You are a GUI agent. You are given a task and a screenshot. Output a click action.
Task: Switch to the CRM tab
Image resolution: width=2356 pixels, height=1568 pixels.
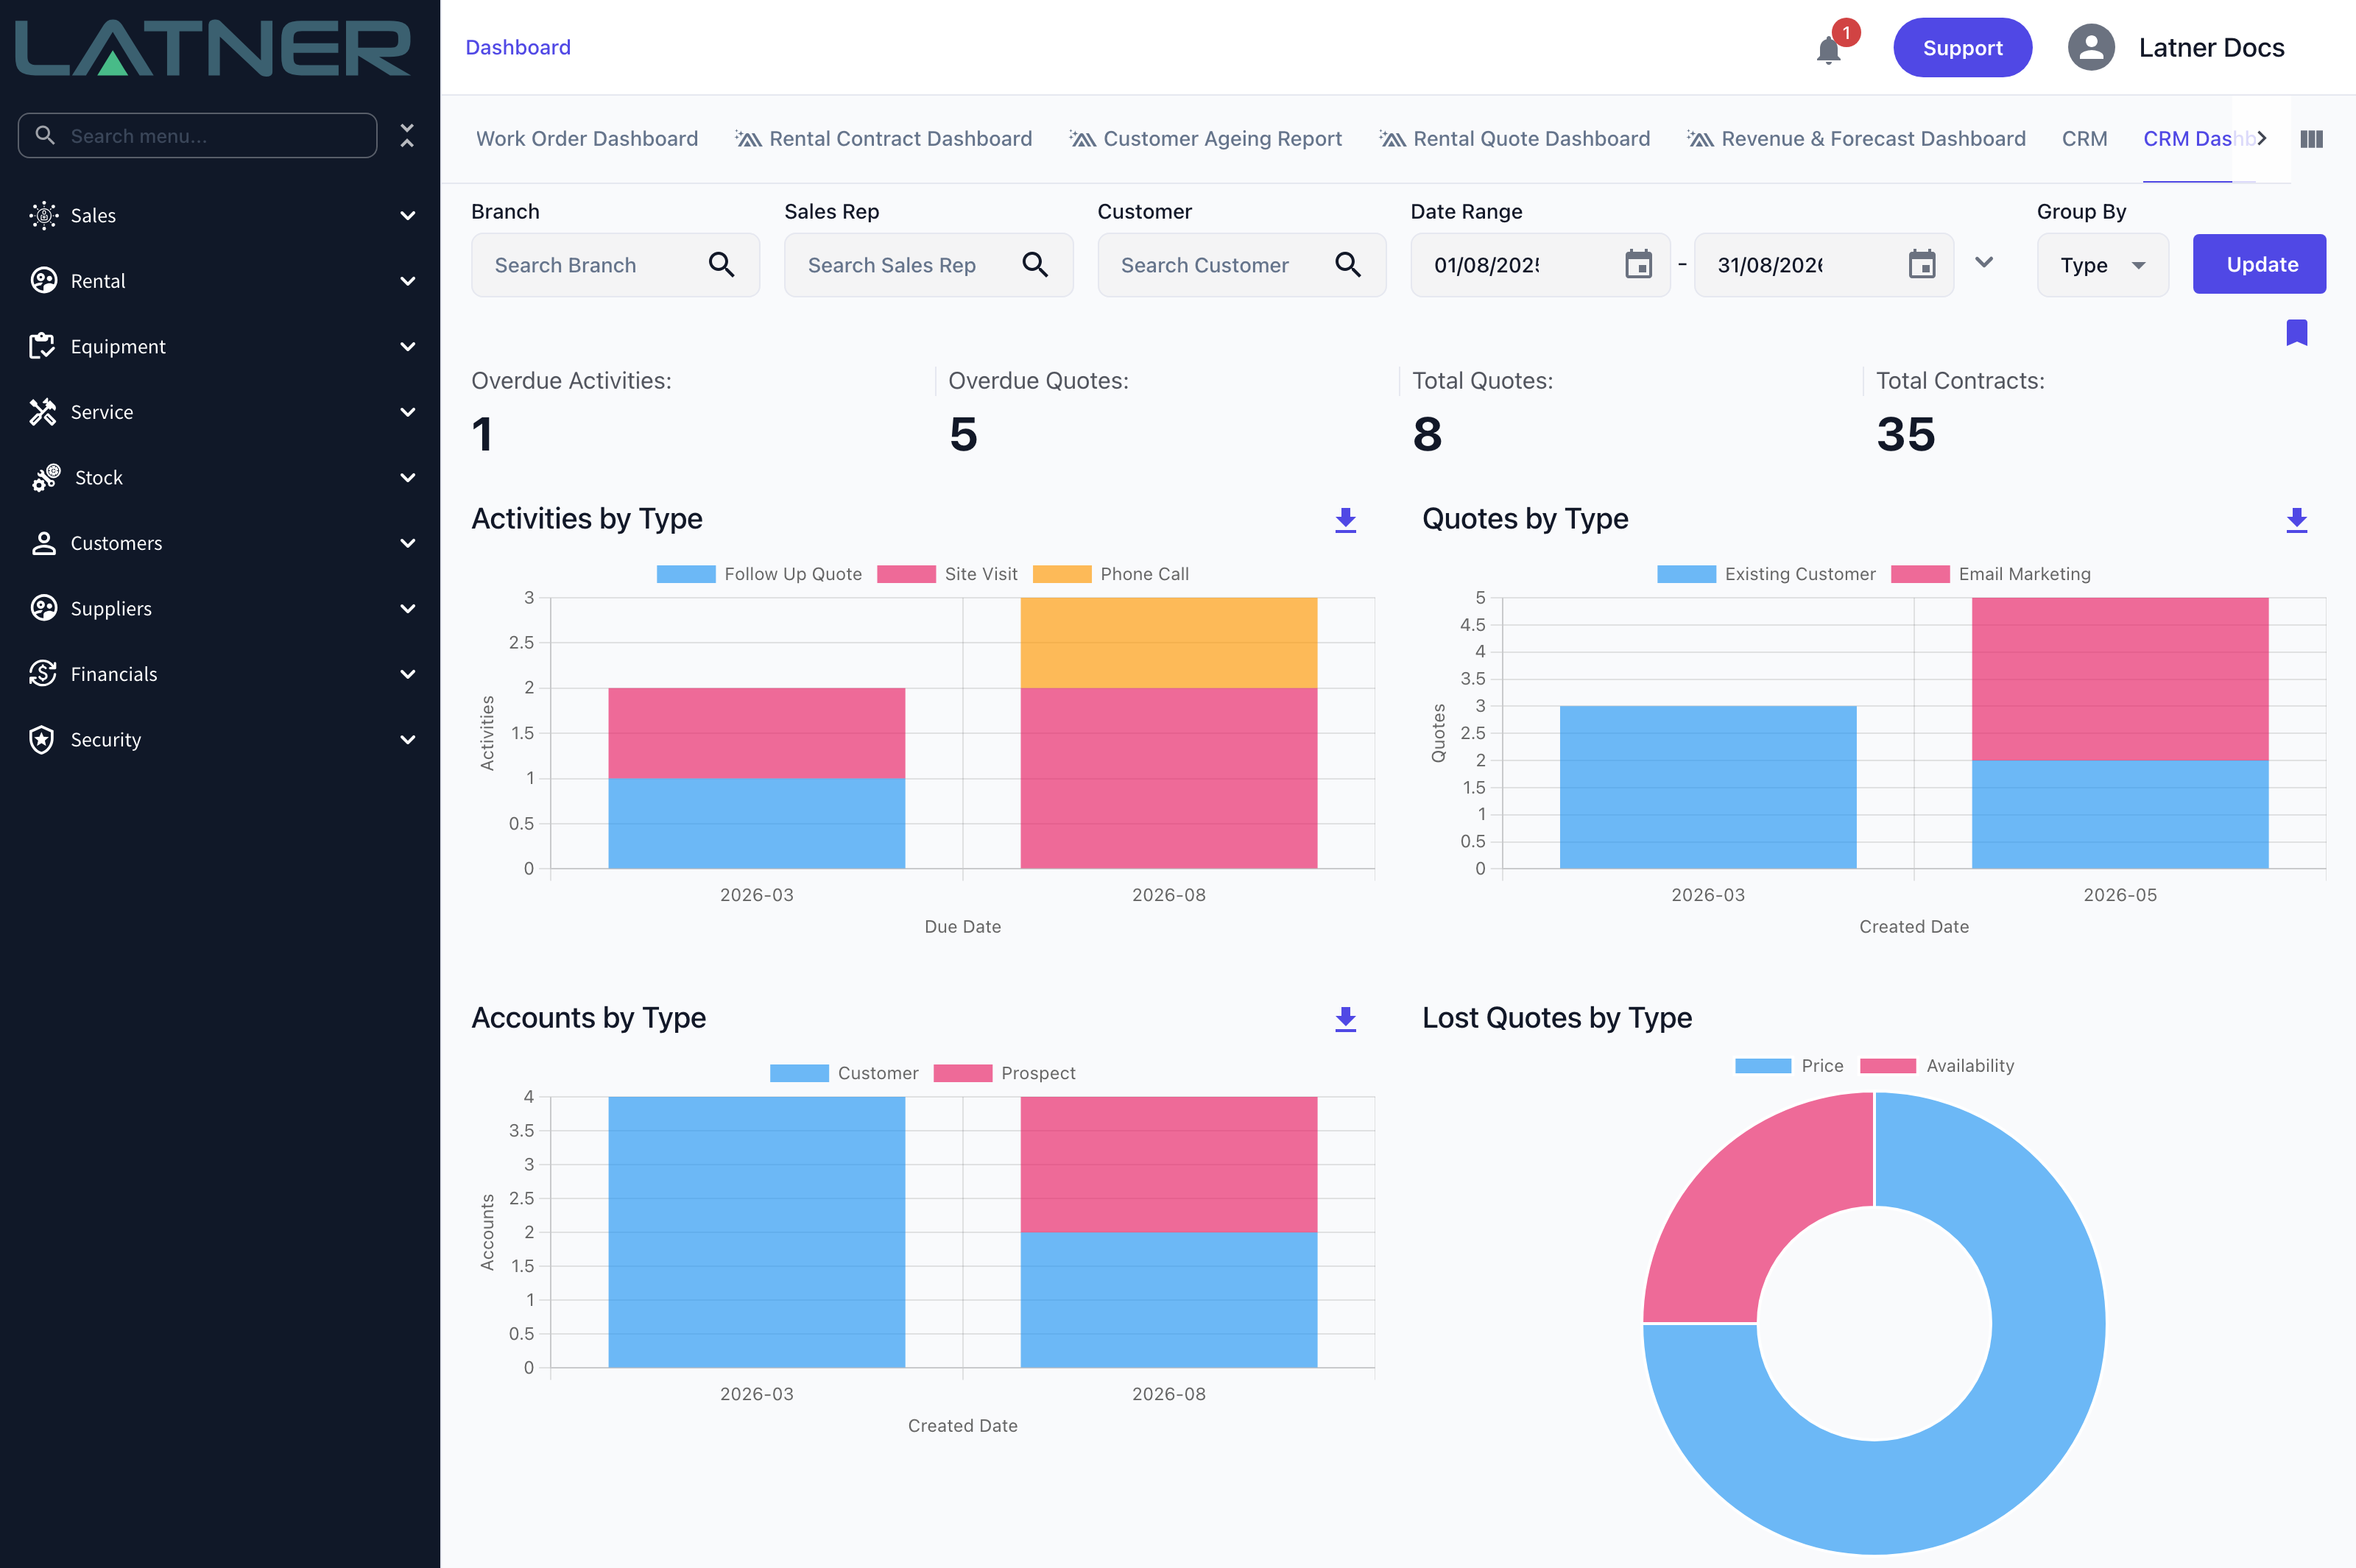tap(2084, 139)
